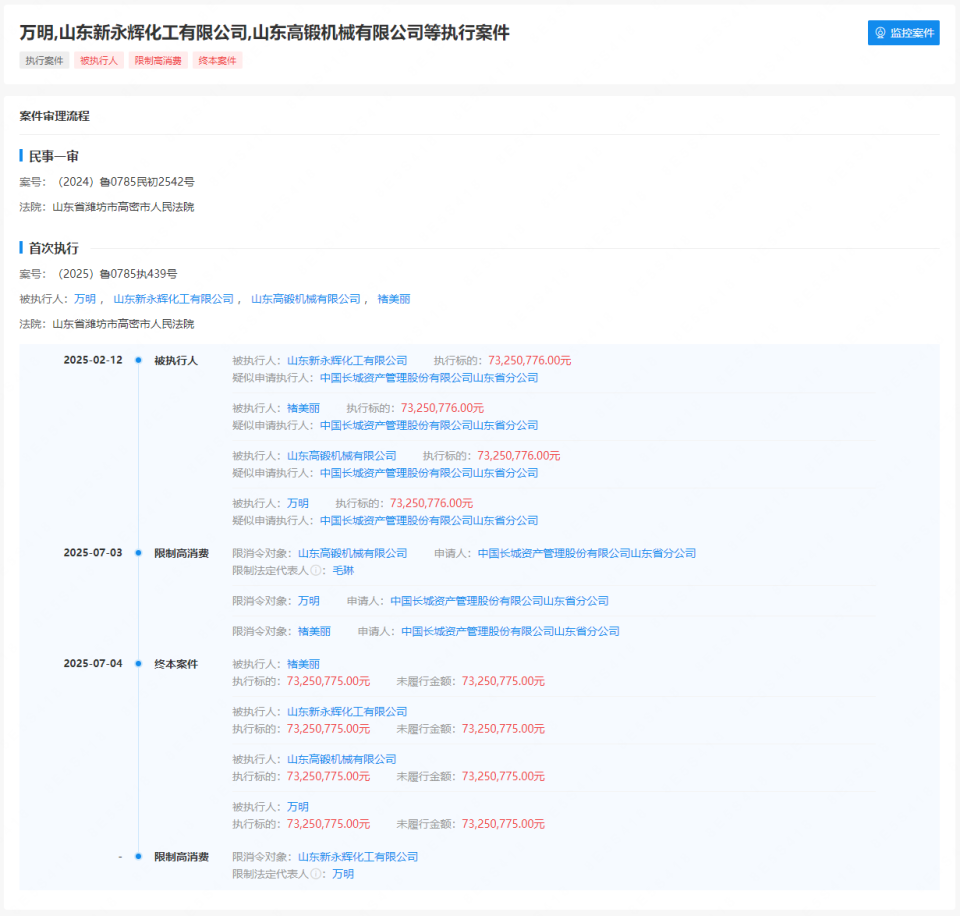Screen dimensions: 960x916
Task: Open 万明 link in 2025-02-12 被执行人 entry
Action: click(x=298, y=503)
